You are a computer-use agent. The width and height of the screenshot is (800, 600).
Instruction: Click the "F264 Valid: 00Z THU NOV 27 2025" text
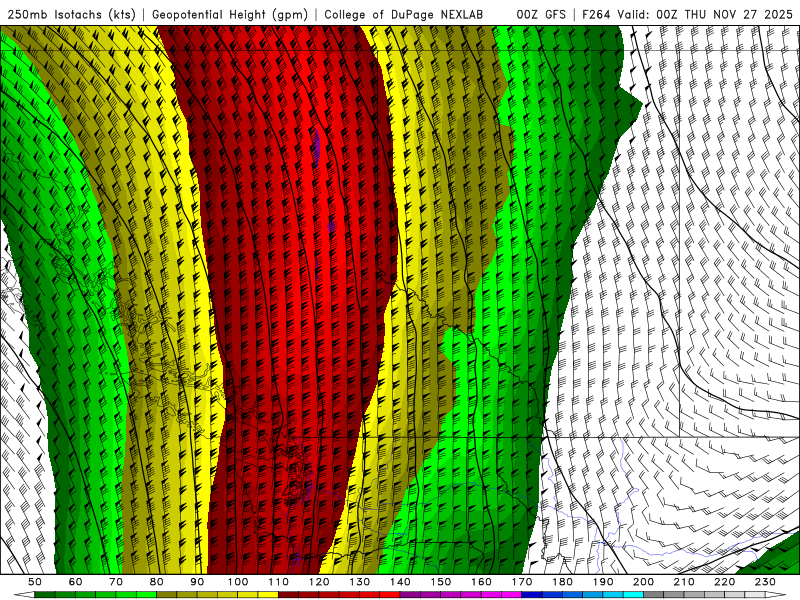pyautogui.click(x=687, y=14)
